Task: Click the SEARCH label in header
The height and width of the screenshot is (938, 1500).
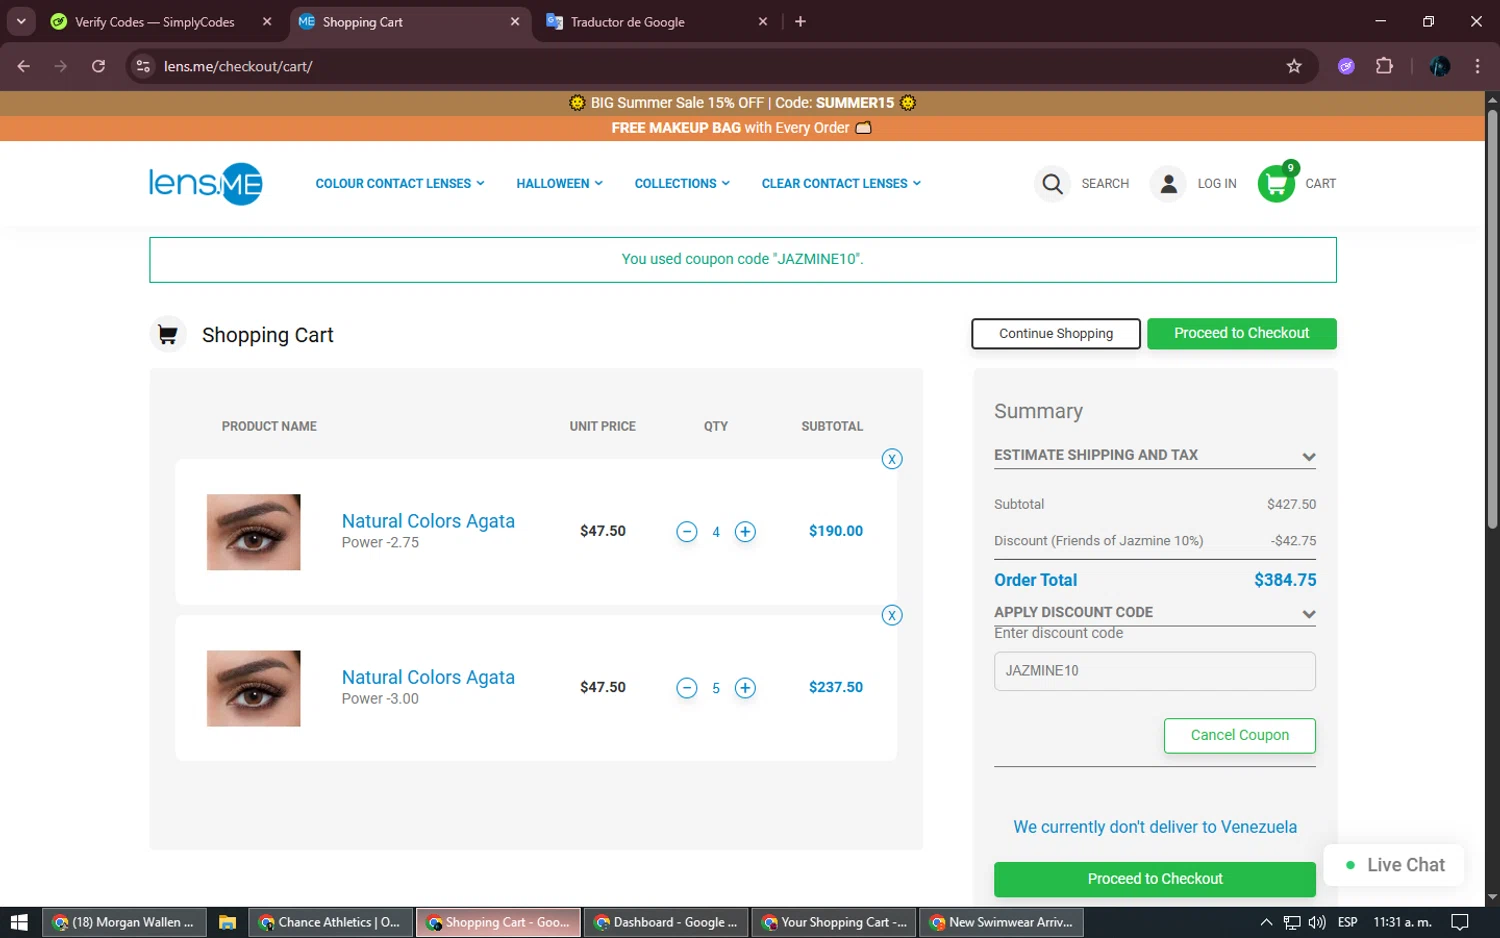Action: (x=1105, y=184)
